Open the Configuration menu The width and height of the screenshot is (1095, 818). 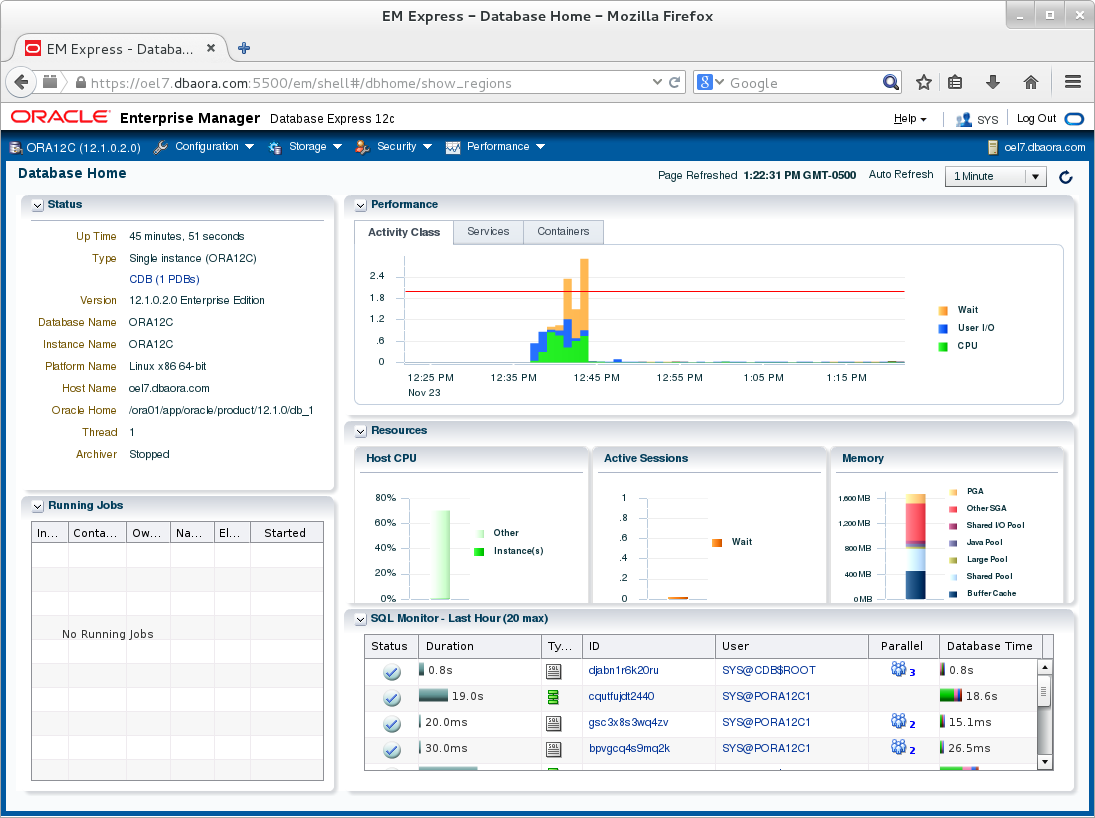coord(204,147)
